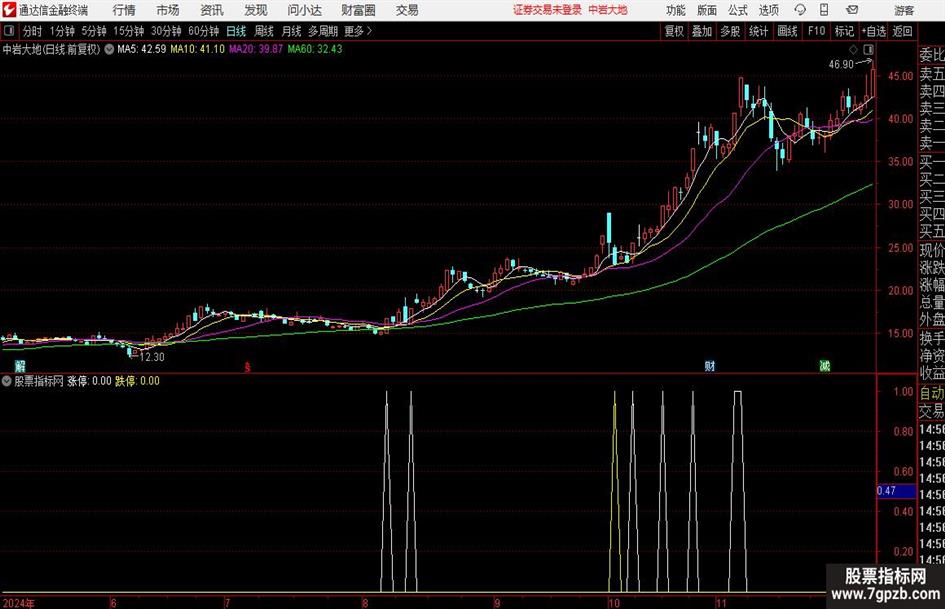Click the month 8 marker on the time axis
Viewport: 945px width, 609px height.
coord(365,603)
